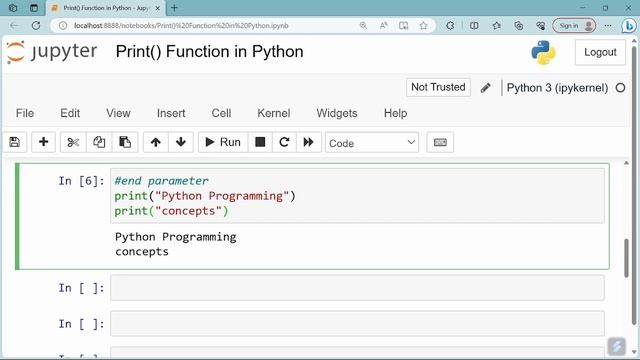Viewport: 640px width, 360px height.
Task: Open the command palette keyboard icon
Action: 440,142
